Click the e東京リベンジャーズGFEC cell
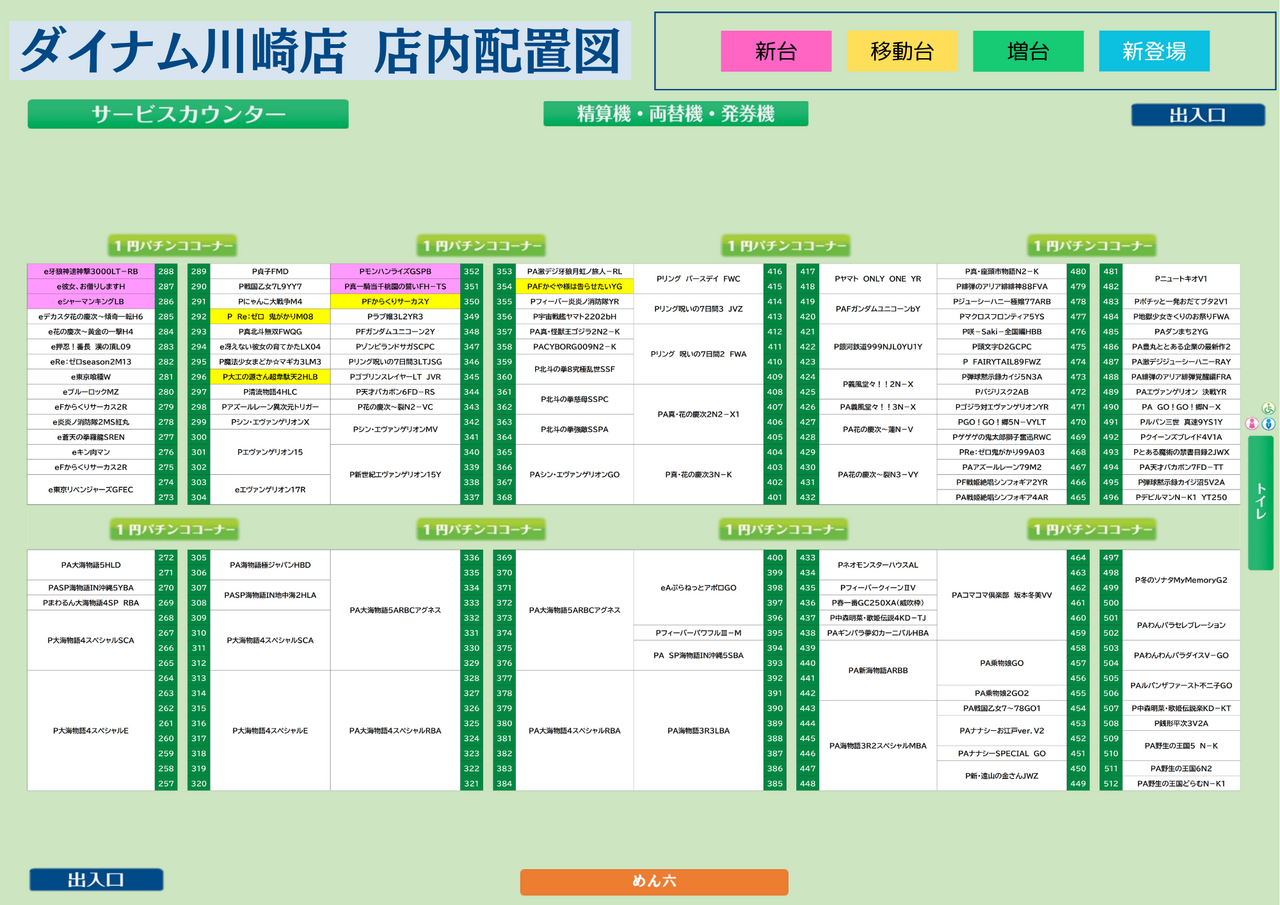This screenshot has height=905, width=1280. click(x=91, y=490)
